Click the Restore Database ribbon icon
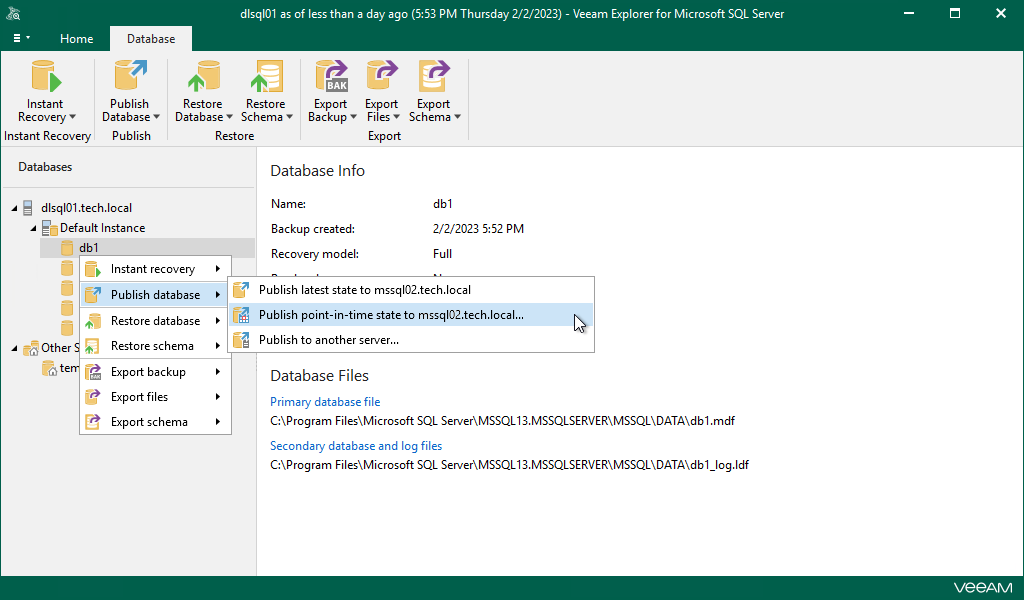 (x=203, y=76)
